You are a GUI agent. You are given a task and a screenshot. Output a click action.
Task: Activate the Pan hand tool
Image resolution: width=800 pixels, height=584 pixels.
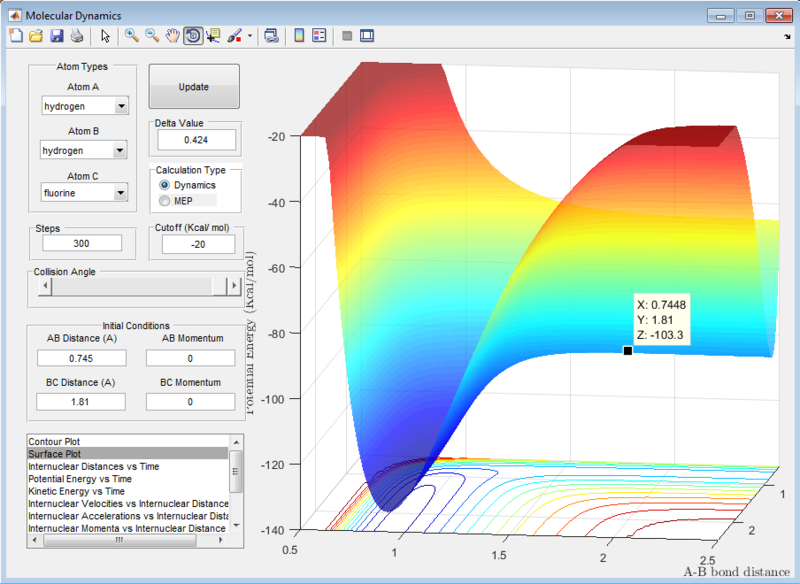coord(174,36)
